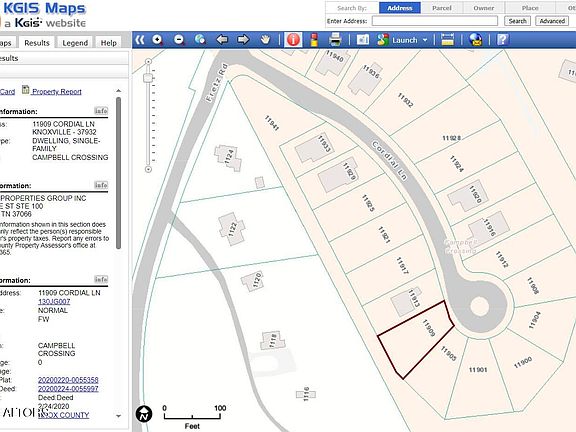Zoom to full extent with the globe icon
Screen dimensions: 576x432
tap(200, 40)
